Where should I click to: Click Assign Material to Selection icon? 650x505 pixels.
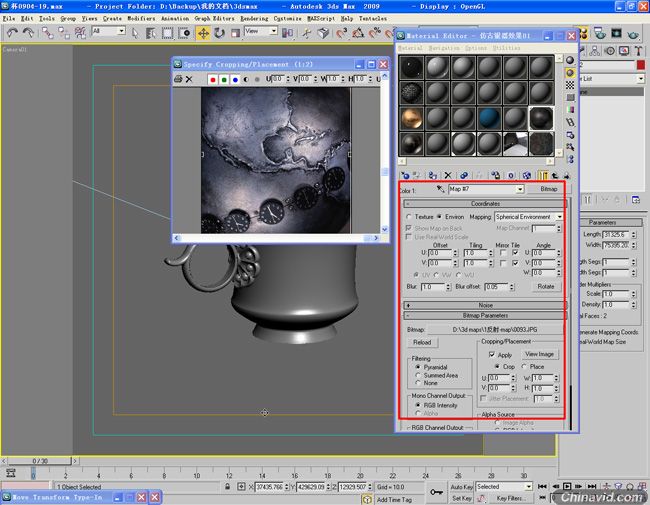[433, 175]
